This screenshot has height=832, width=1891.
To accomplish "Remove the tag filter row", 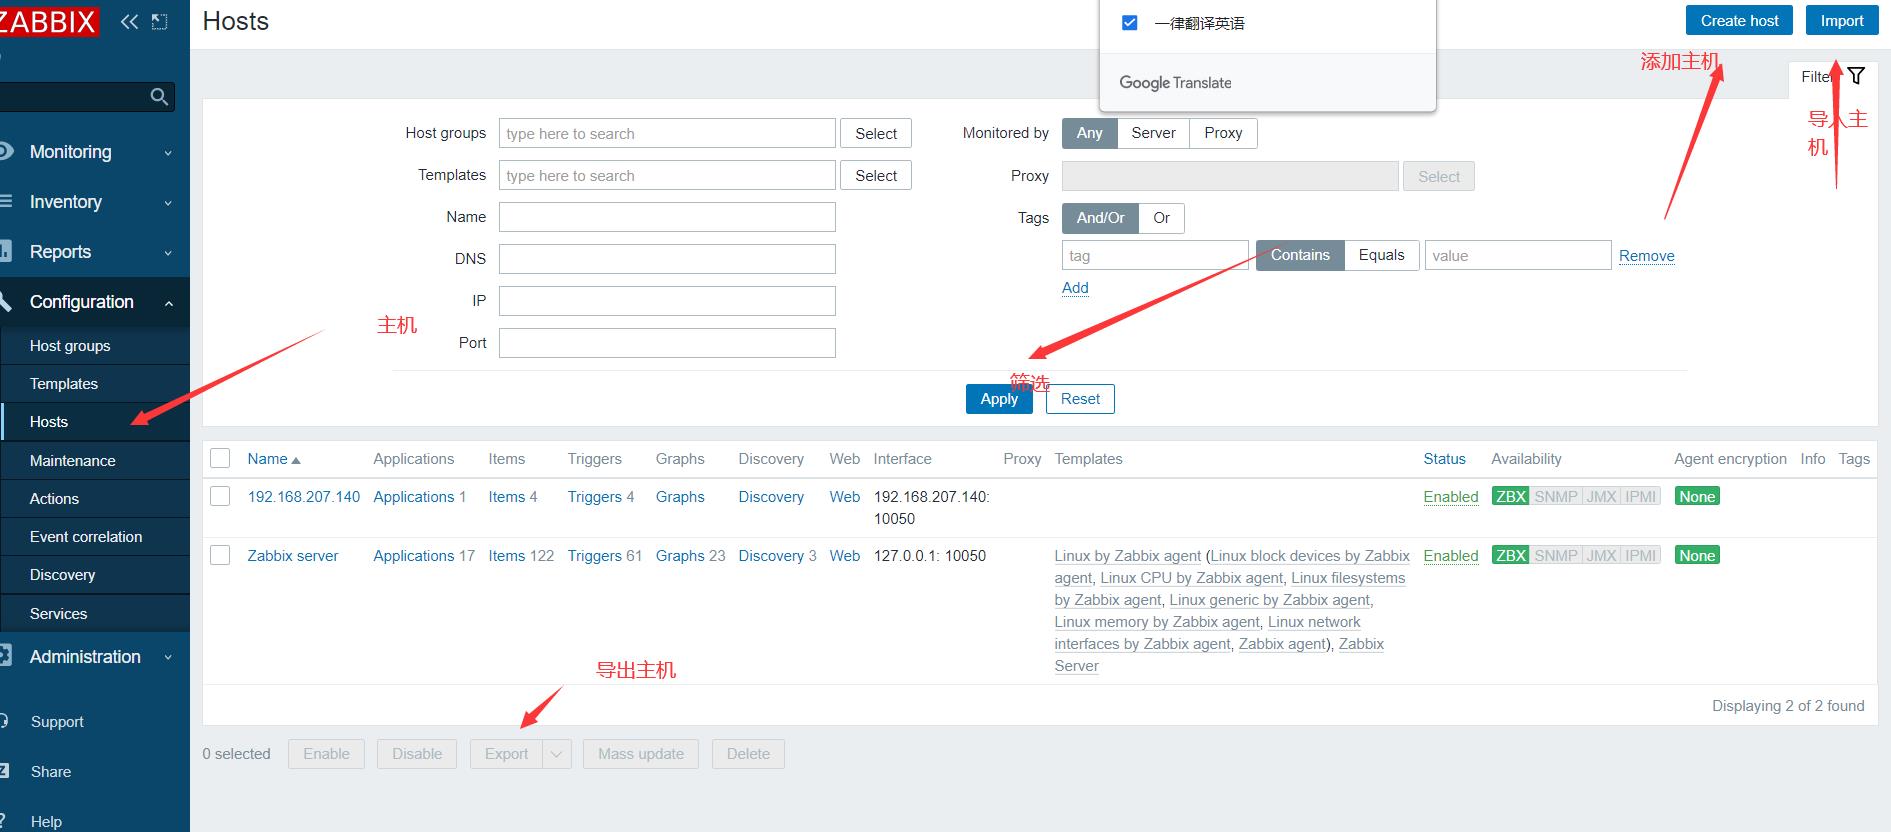I will 1646,256.
